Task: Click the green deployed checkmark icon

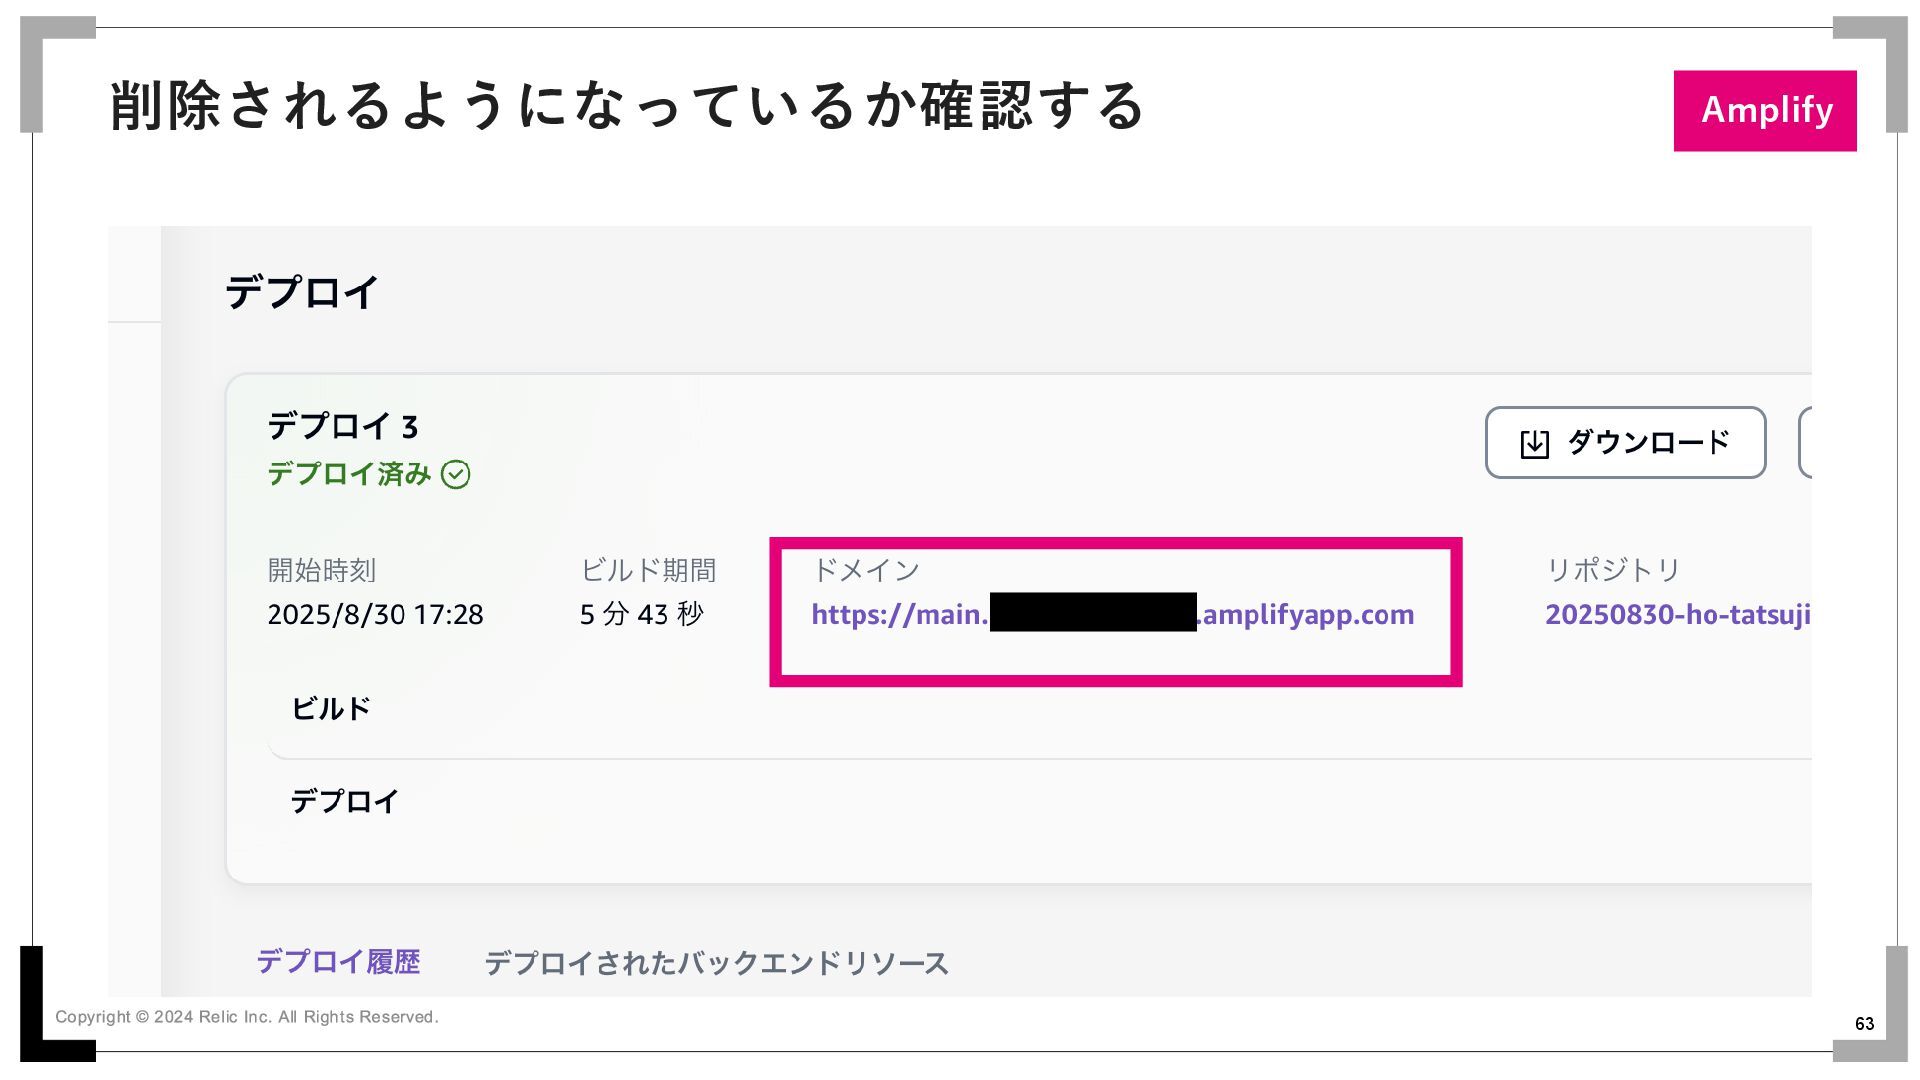Action: (456, 474)
